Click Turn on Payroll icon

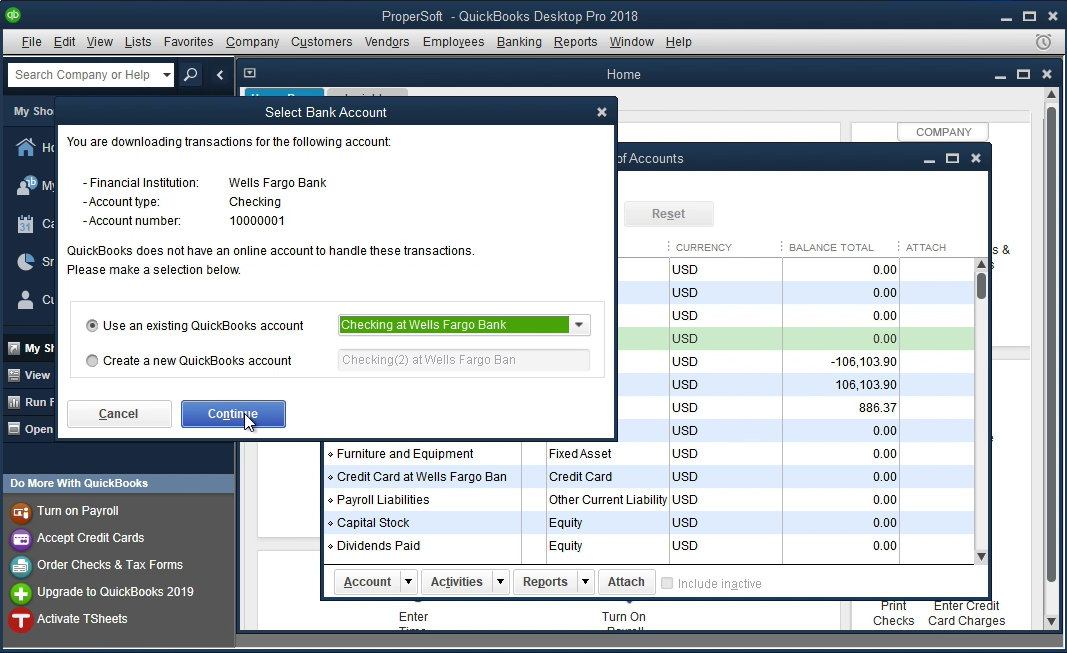point(21,512)
